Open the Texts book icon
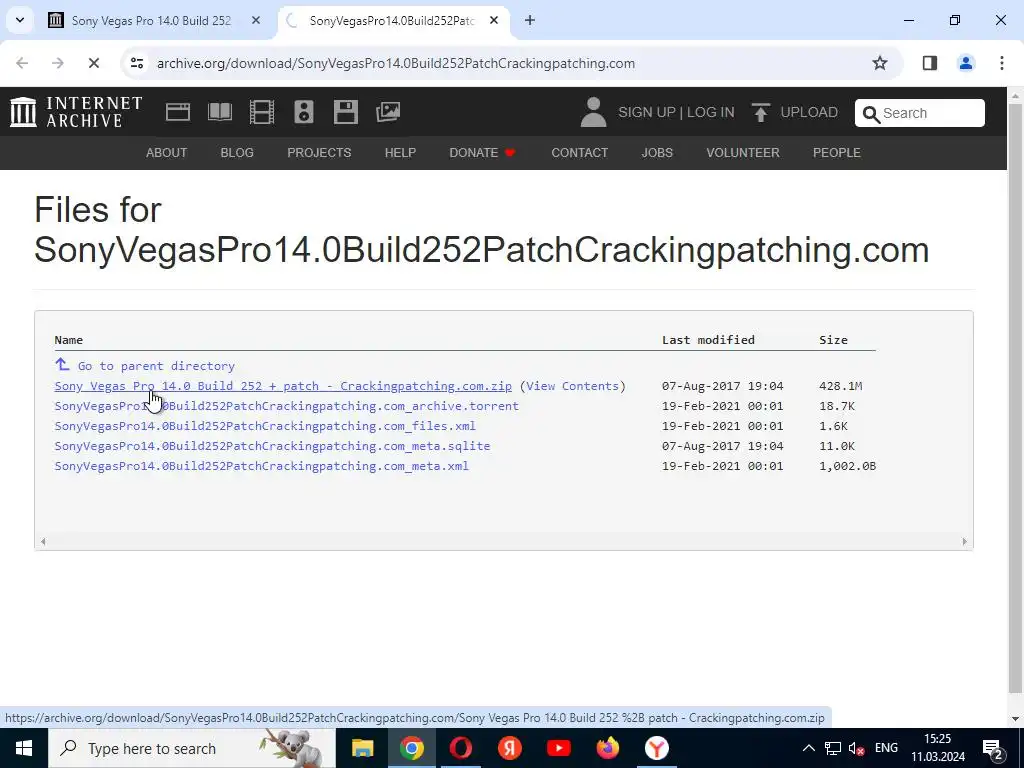 coord(219,112)
